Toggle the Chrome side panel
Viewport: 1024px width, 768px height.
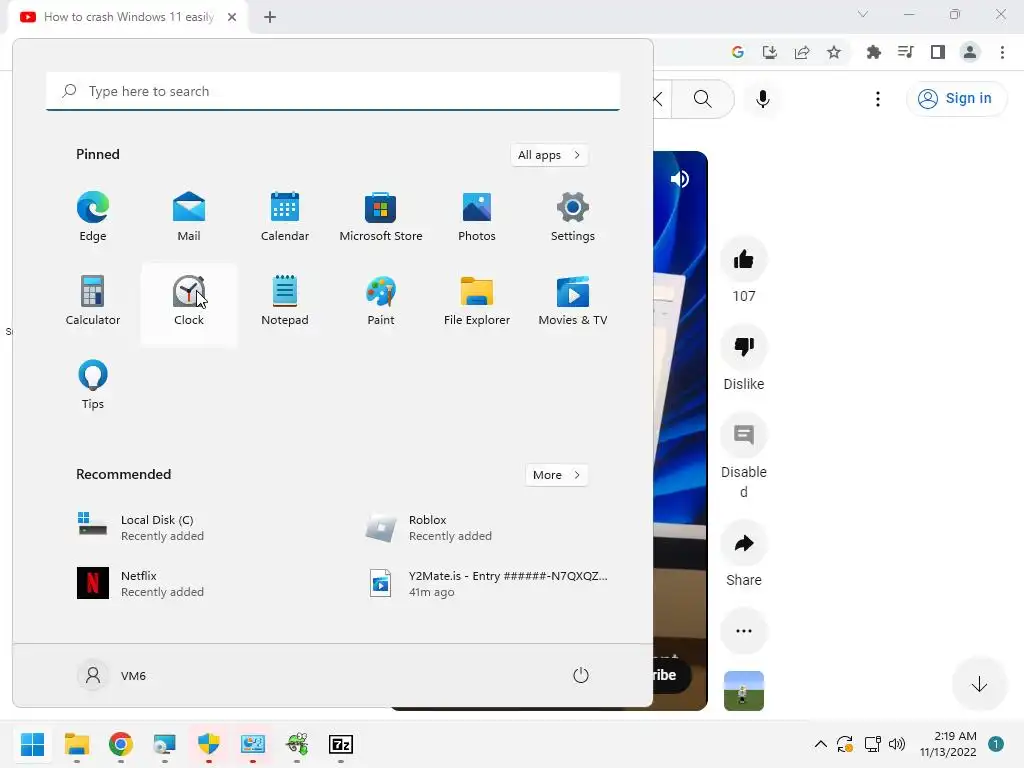[x=938, y=52]
